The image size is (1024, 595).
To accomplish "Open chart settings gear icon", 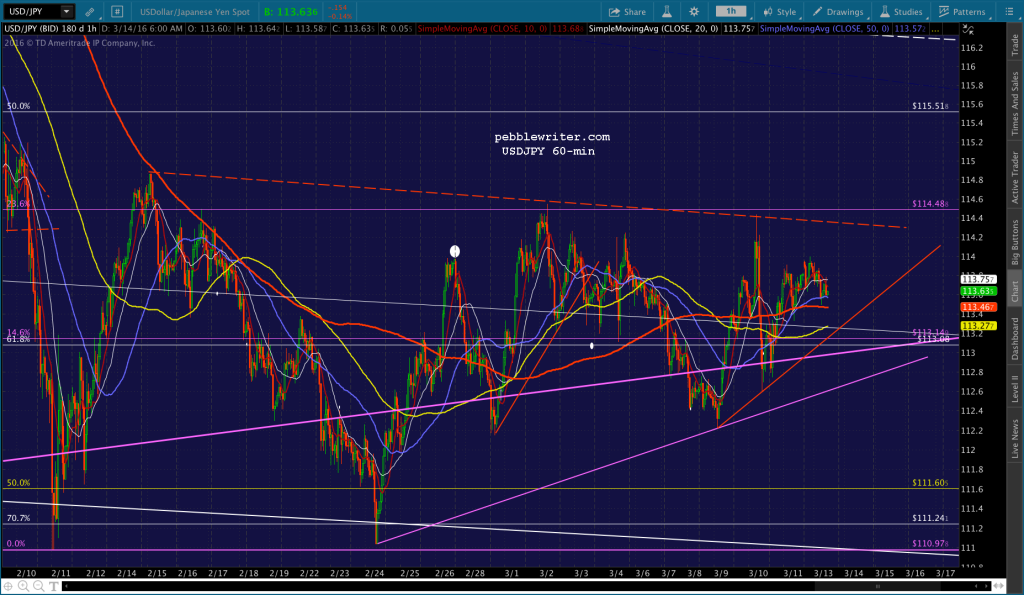I will 694,12.
